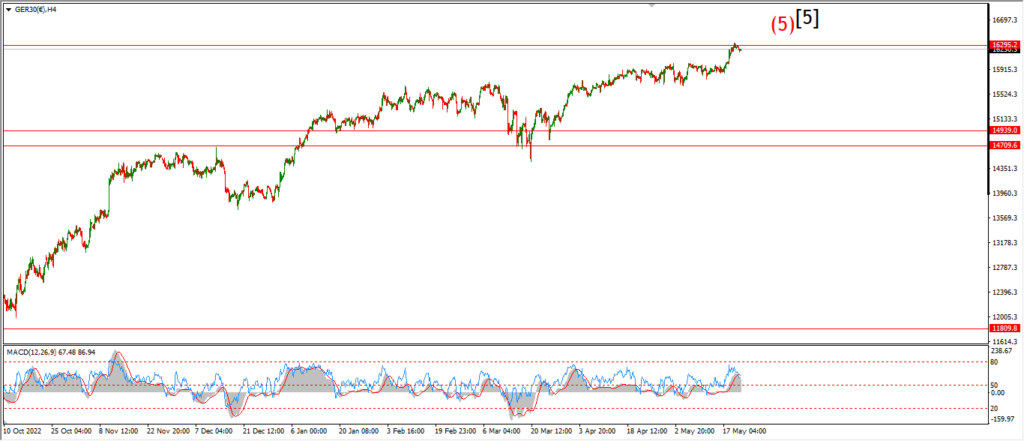
Task: Click the 238.67 MACD scale value
Action: click(1002, 351)
